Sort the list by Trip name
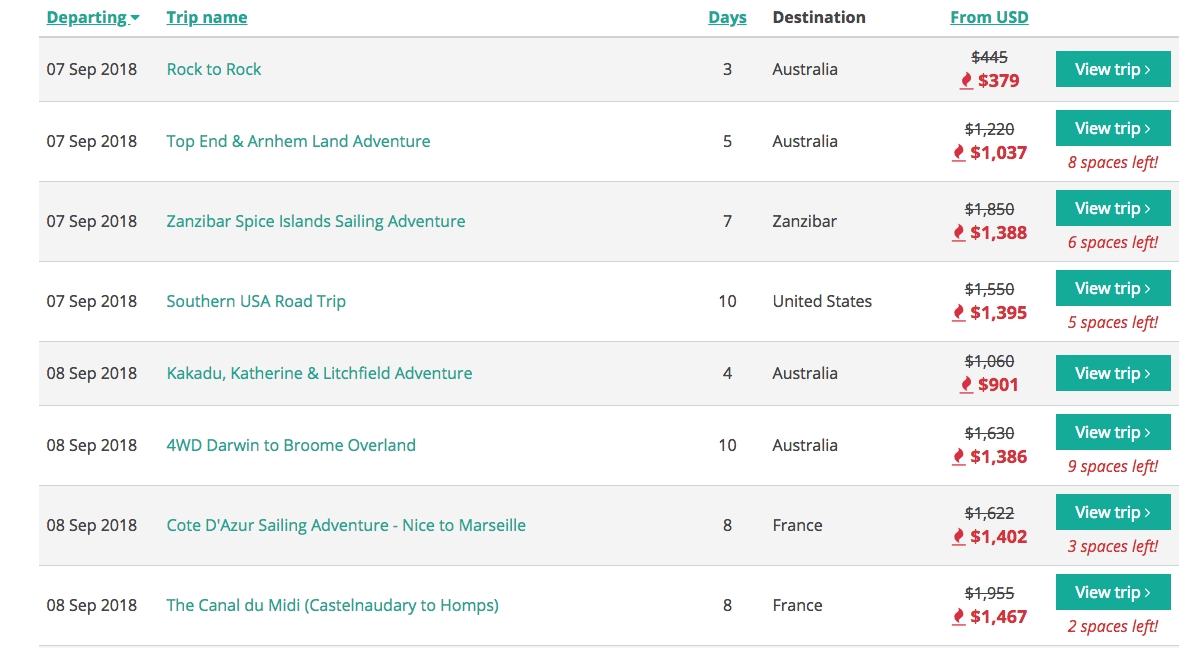This screenshot has width=1186, height=648. coord(206,17)
